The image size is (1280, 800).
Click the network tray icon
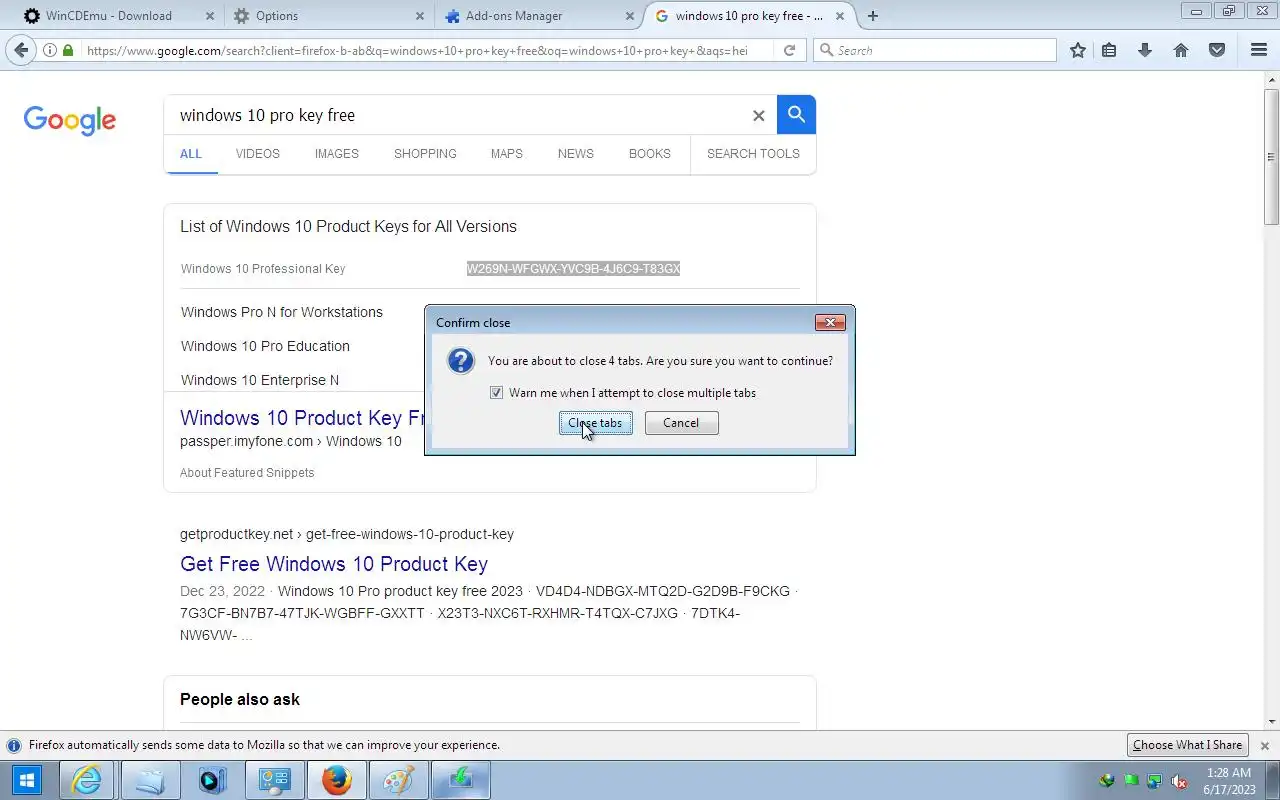tap(1155, 781)
